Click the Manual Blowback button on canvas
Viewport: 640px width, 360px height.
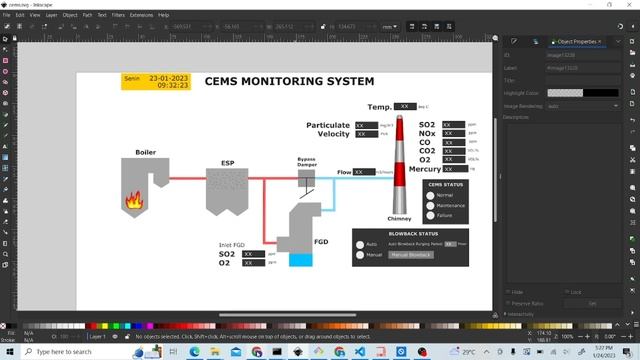(411, 255)
